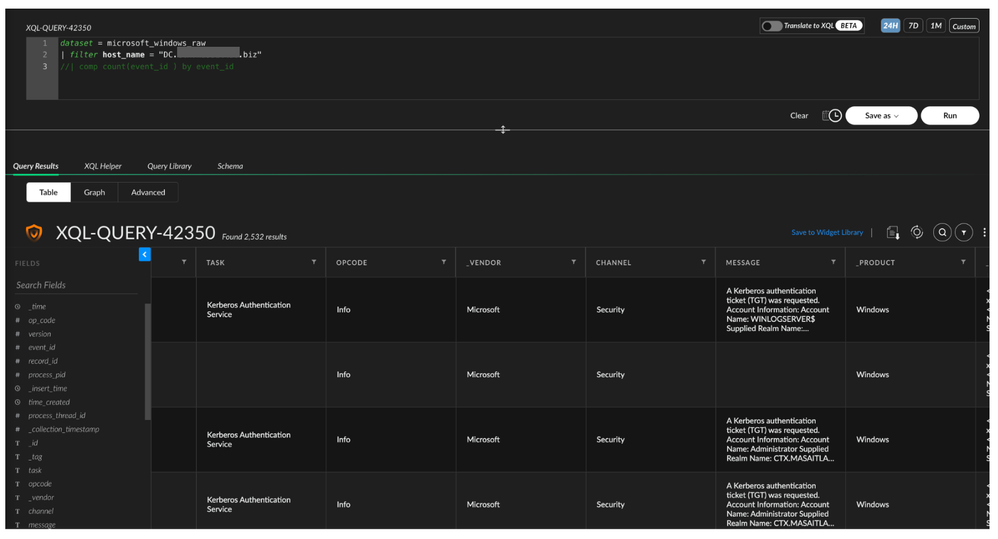Screen dimensions: 998x539
Task: Switch to the XQL Helper tab
Action: [x=103, y=166]
